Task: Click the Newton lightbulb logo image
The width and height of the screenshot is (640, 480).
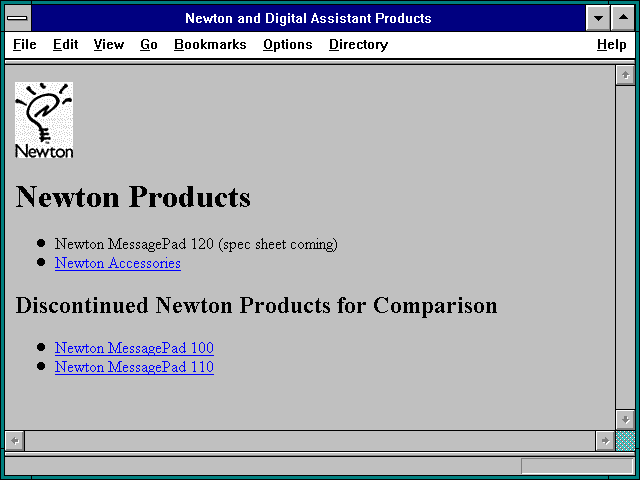Action: tap(44, 120)
